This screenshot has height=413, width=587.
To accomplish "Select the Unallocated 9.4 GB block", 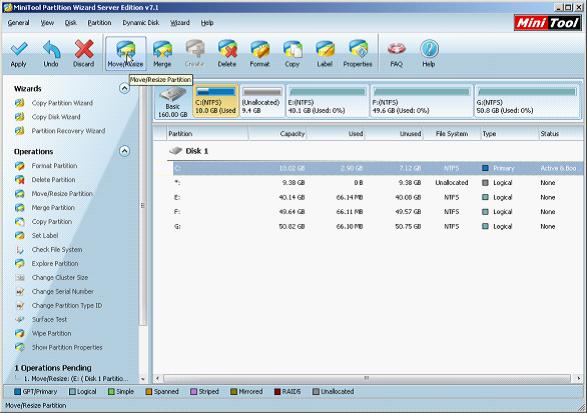I will [x=262, y=101].
